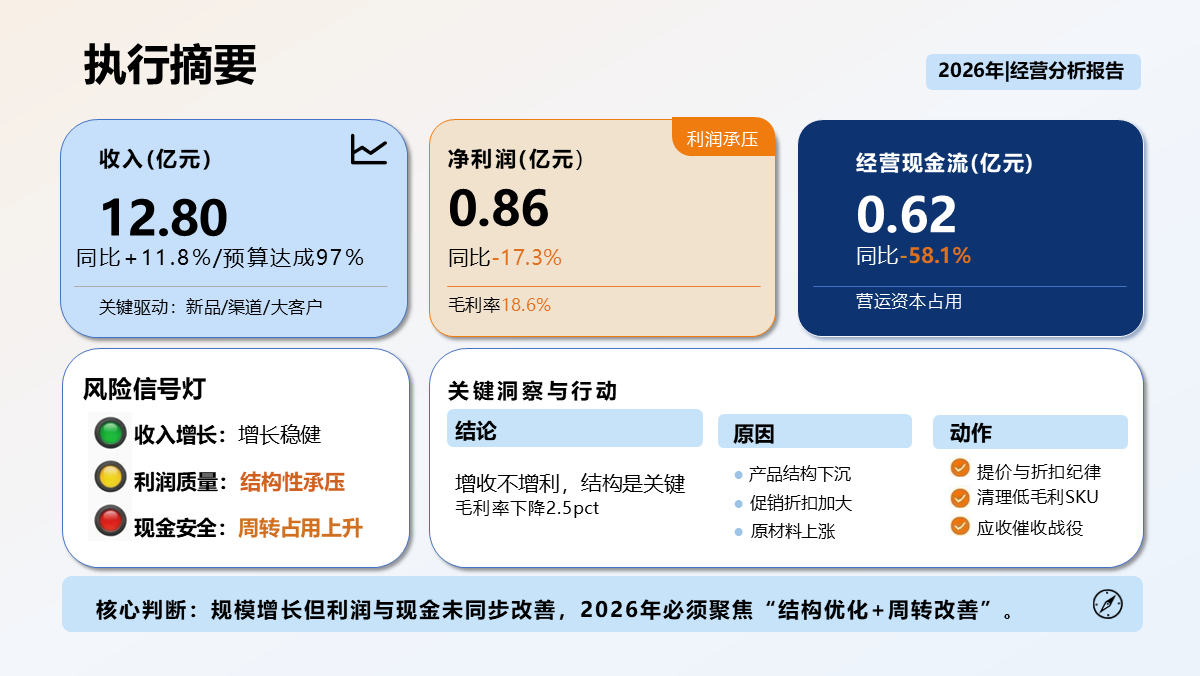The height and width of the screenshot is (676, 1200).
Task: Click checkmark icon beside 应收催收战役
Action: [960, 525]
